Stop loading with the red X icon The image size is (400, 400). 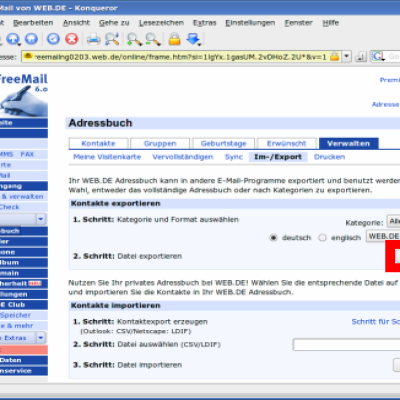tap(71, 39)
